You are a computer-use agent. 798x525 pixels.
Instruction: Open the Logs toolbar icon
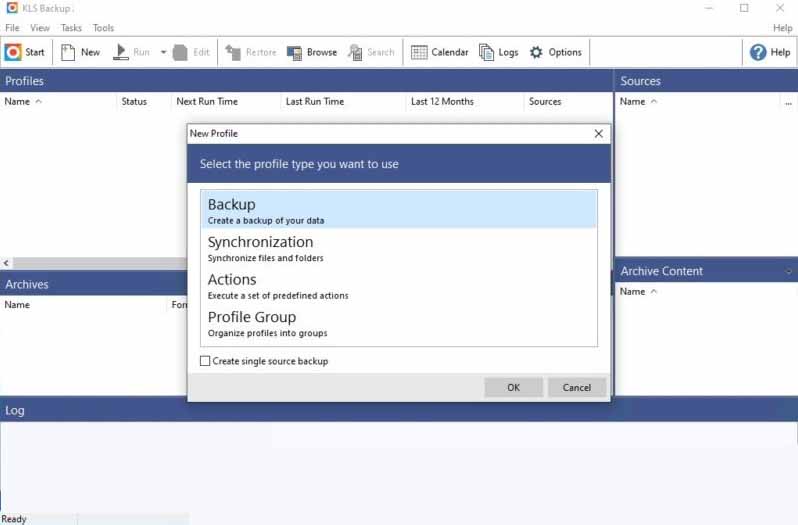click(x=487, y=52)
